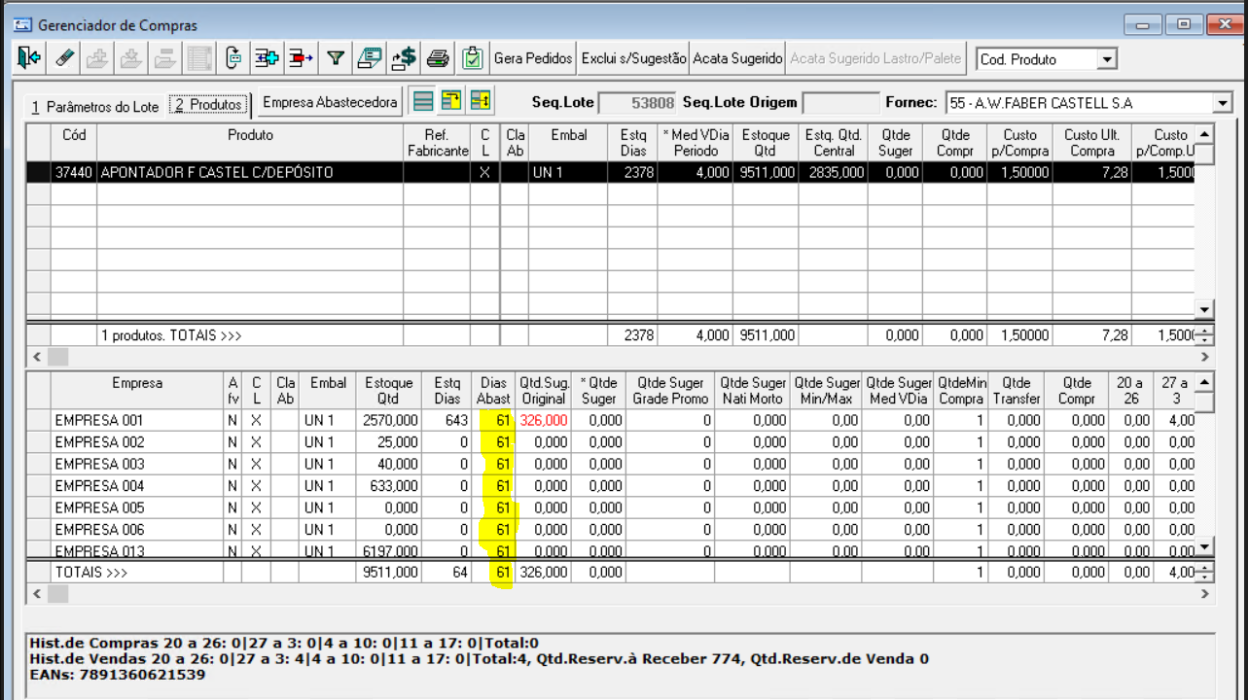Click the Exclui s/Sugestão button
Screen dimensions: 1248x700
(x=634, y=59)
